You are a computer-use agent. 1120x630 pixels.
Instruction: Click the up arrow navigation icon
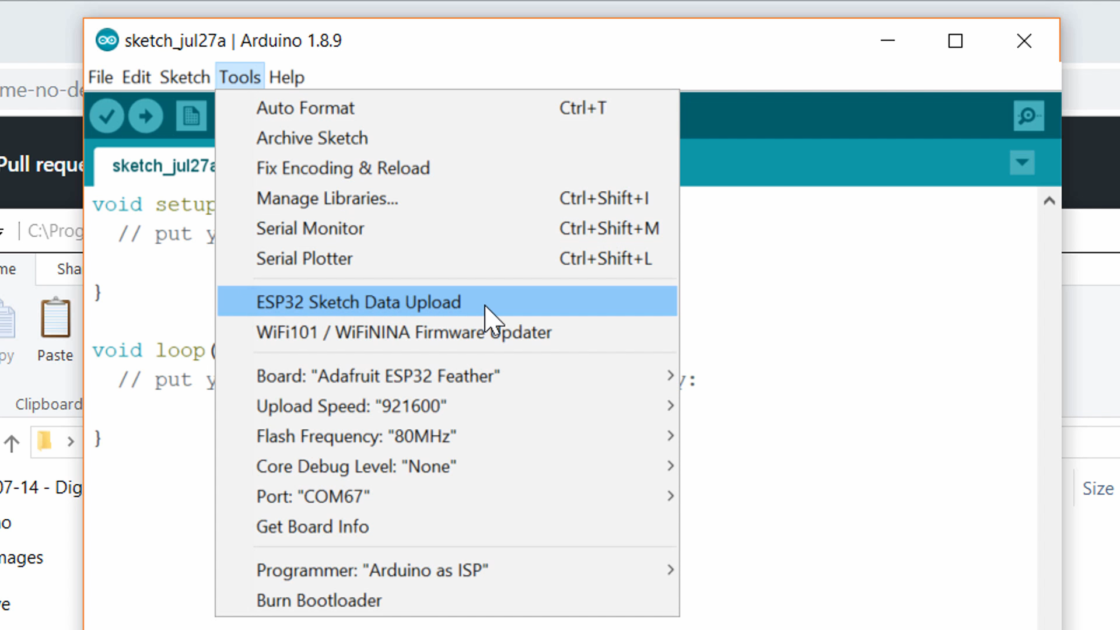pyautogui.click(x=12, y=442)
